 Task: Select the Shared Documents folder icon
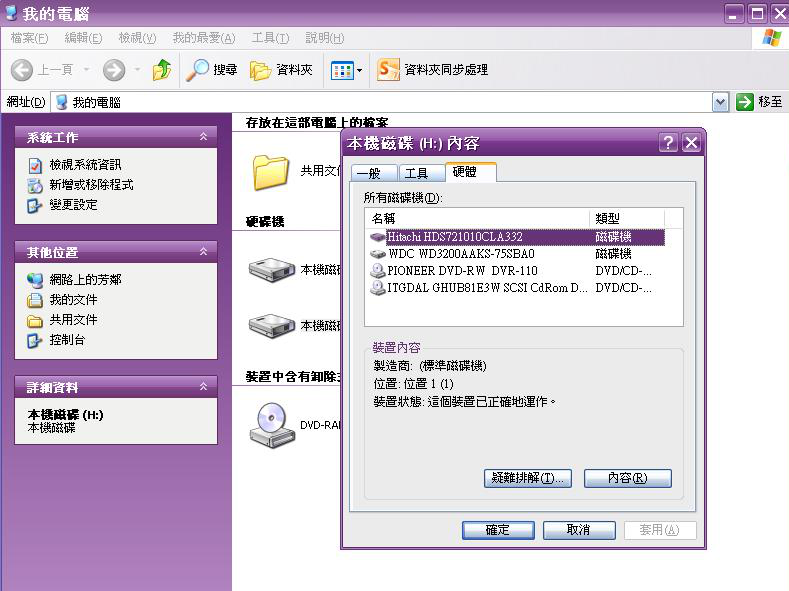click(x=271, y=173)
